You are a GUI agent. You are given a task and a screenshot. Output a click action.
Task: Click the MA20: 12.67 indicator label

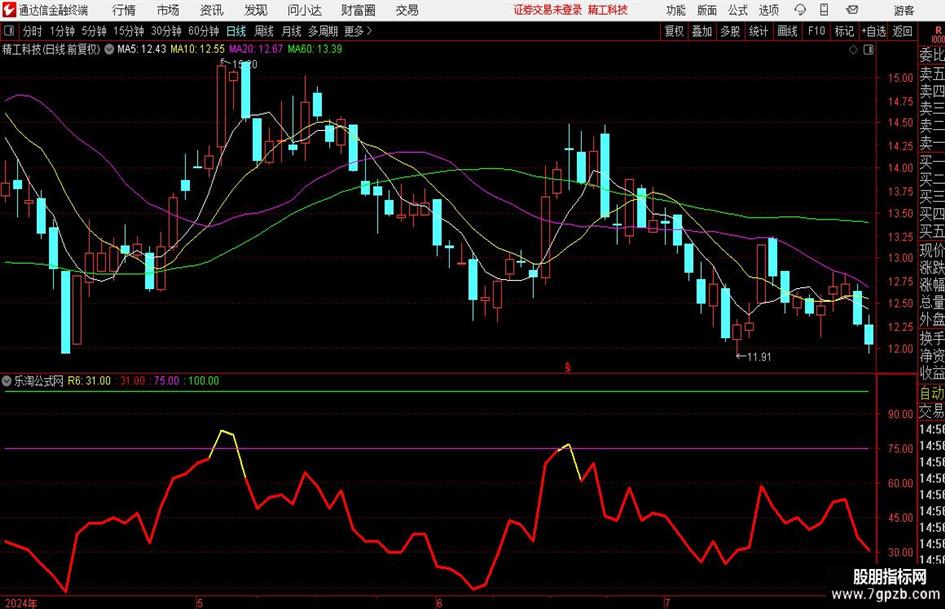tap(256, 49)
